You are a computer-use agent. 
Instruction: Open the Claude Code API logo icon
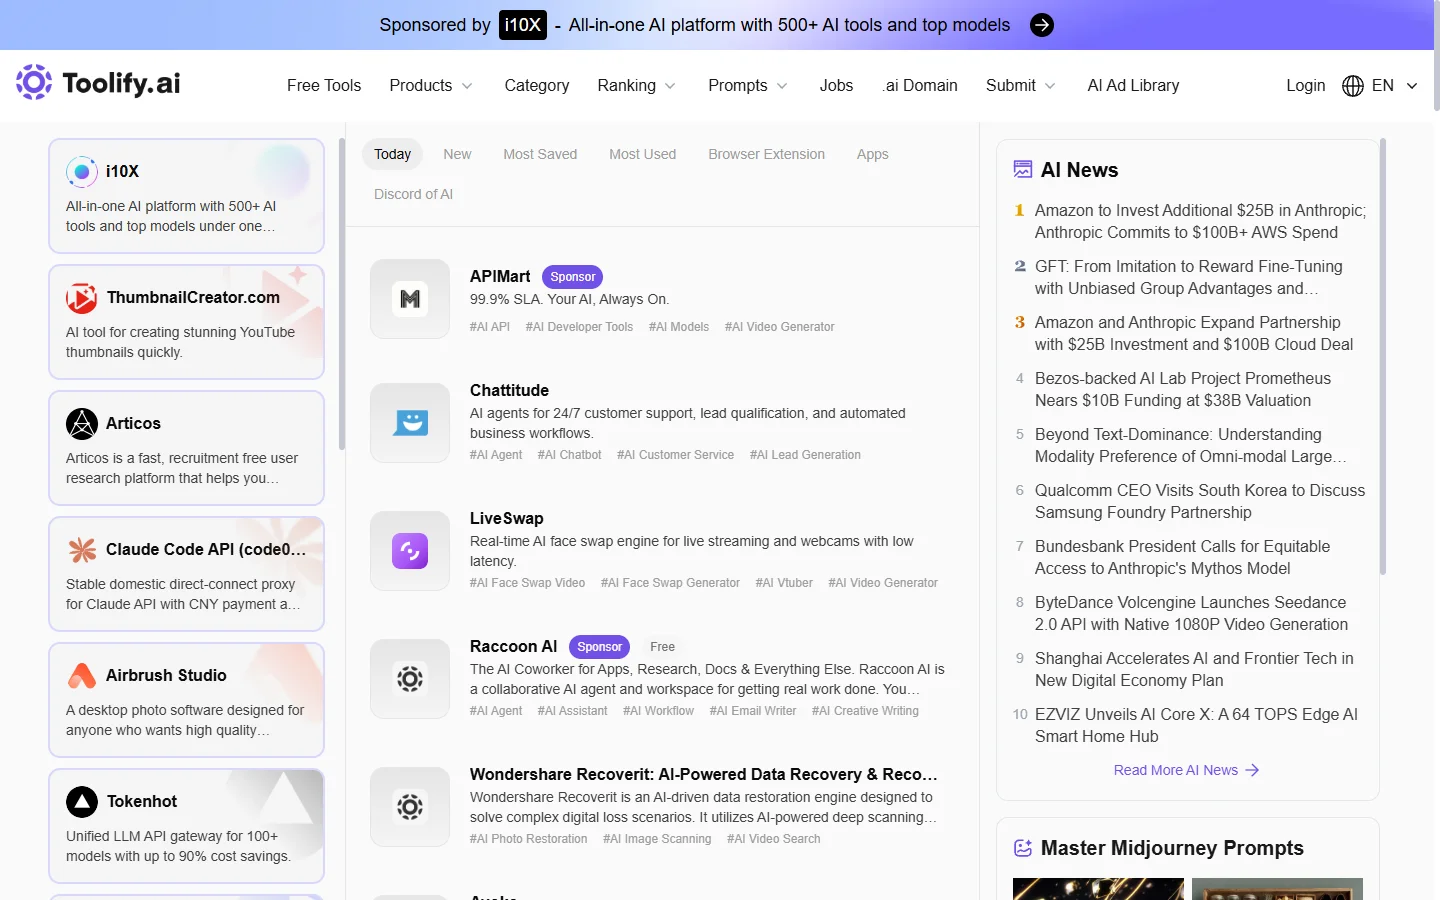point(82,550)
